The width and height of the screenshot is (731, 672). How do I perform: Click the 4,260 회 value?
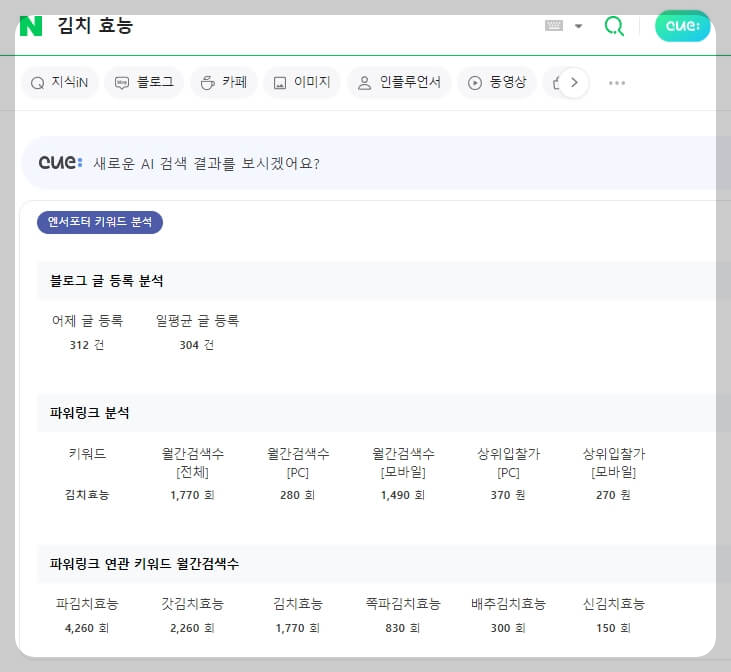[x=87, y=628]
